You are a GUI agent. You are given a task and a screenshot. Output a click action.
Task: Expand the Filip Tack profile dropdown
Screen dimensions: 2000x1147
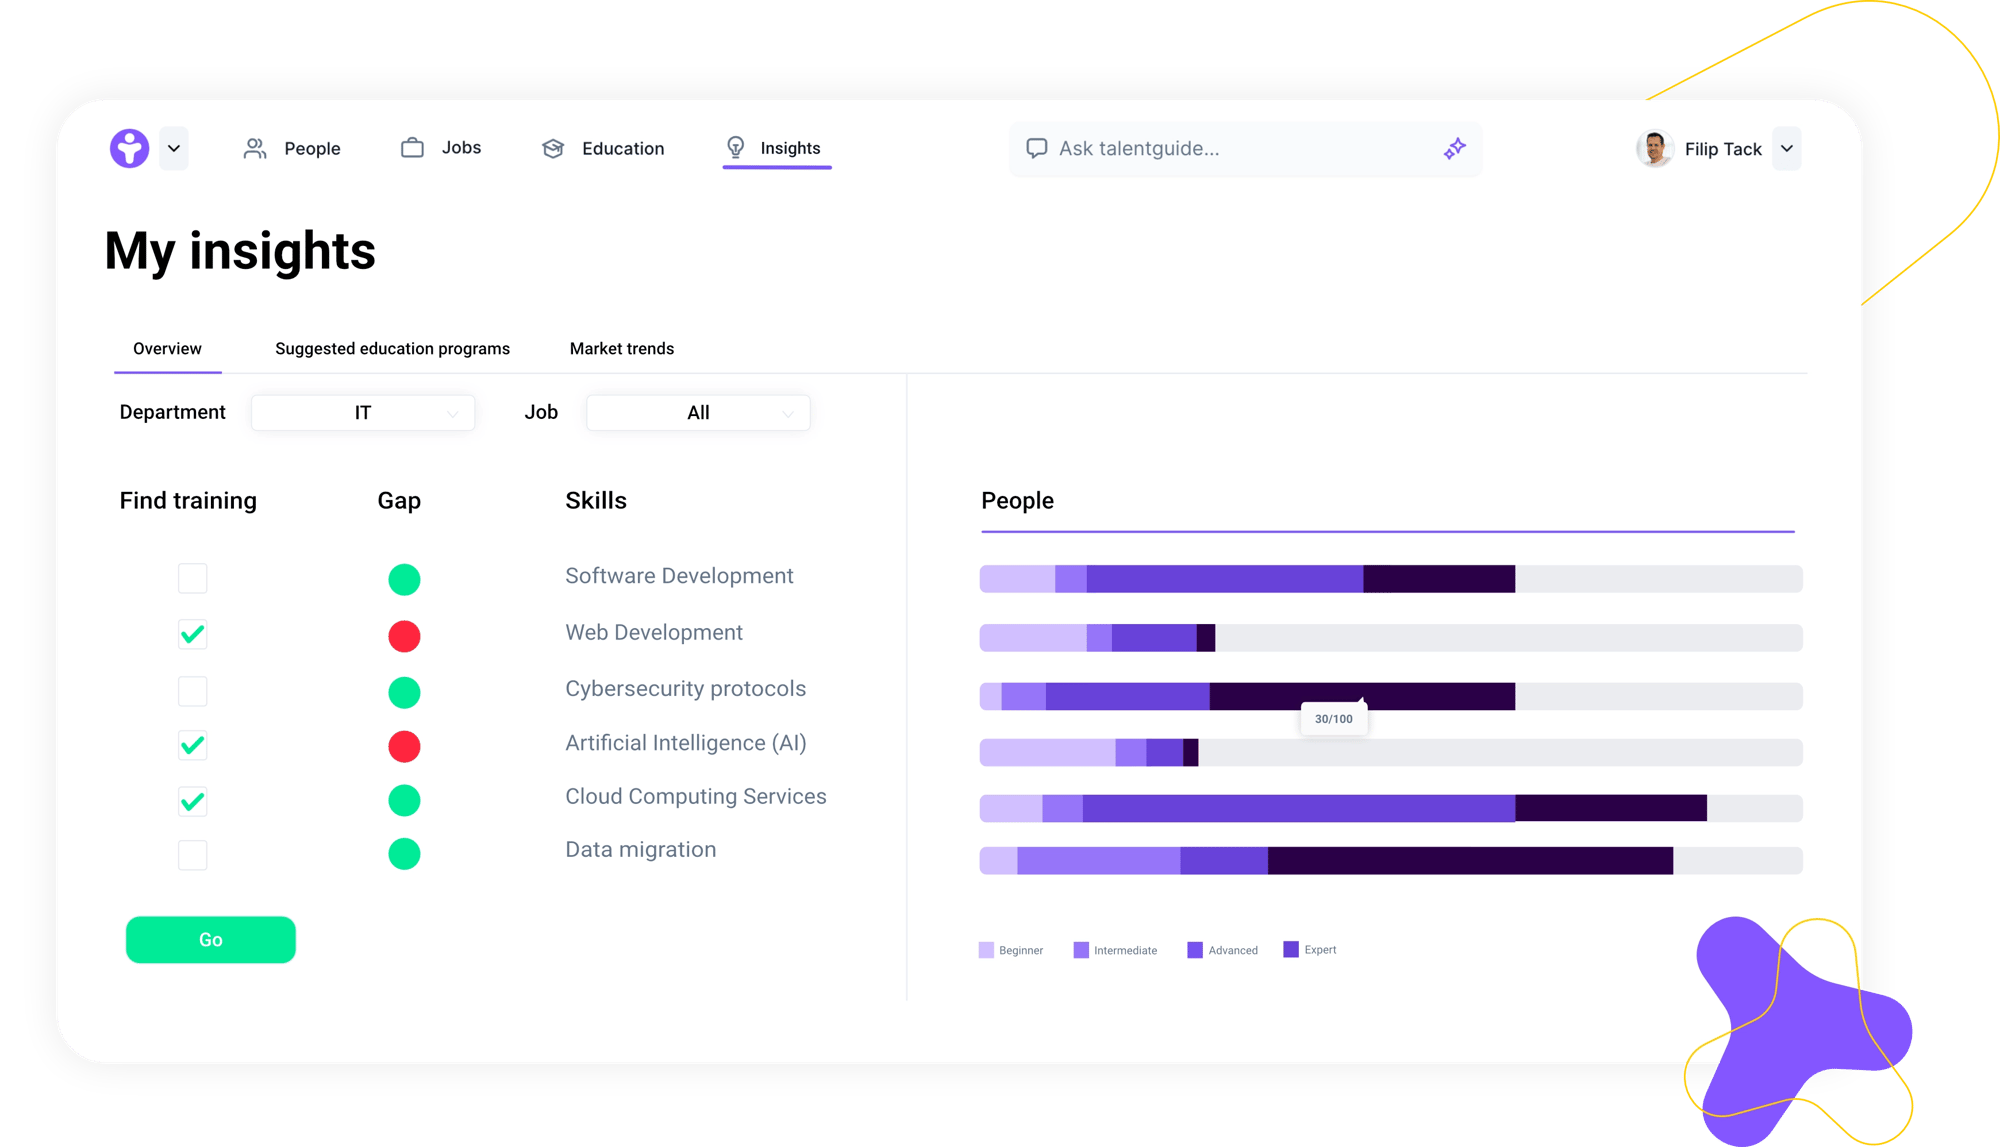coord(1788,148)
